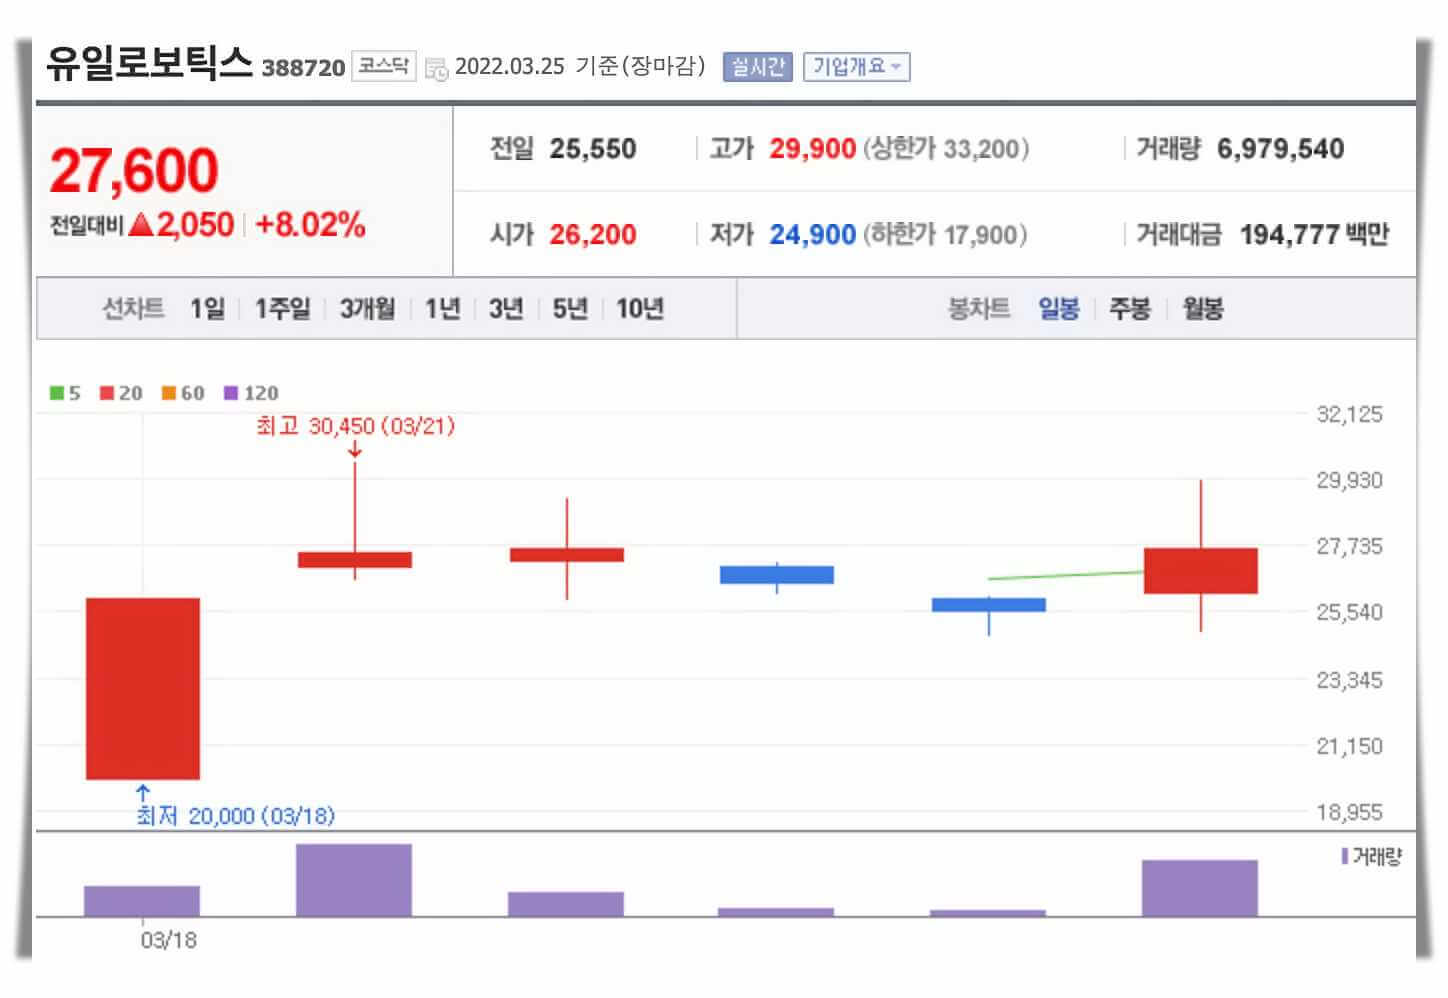Click the 고가 value 29,900

pyautogui.click(x=812, y=149)
